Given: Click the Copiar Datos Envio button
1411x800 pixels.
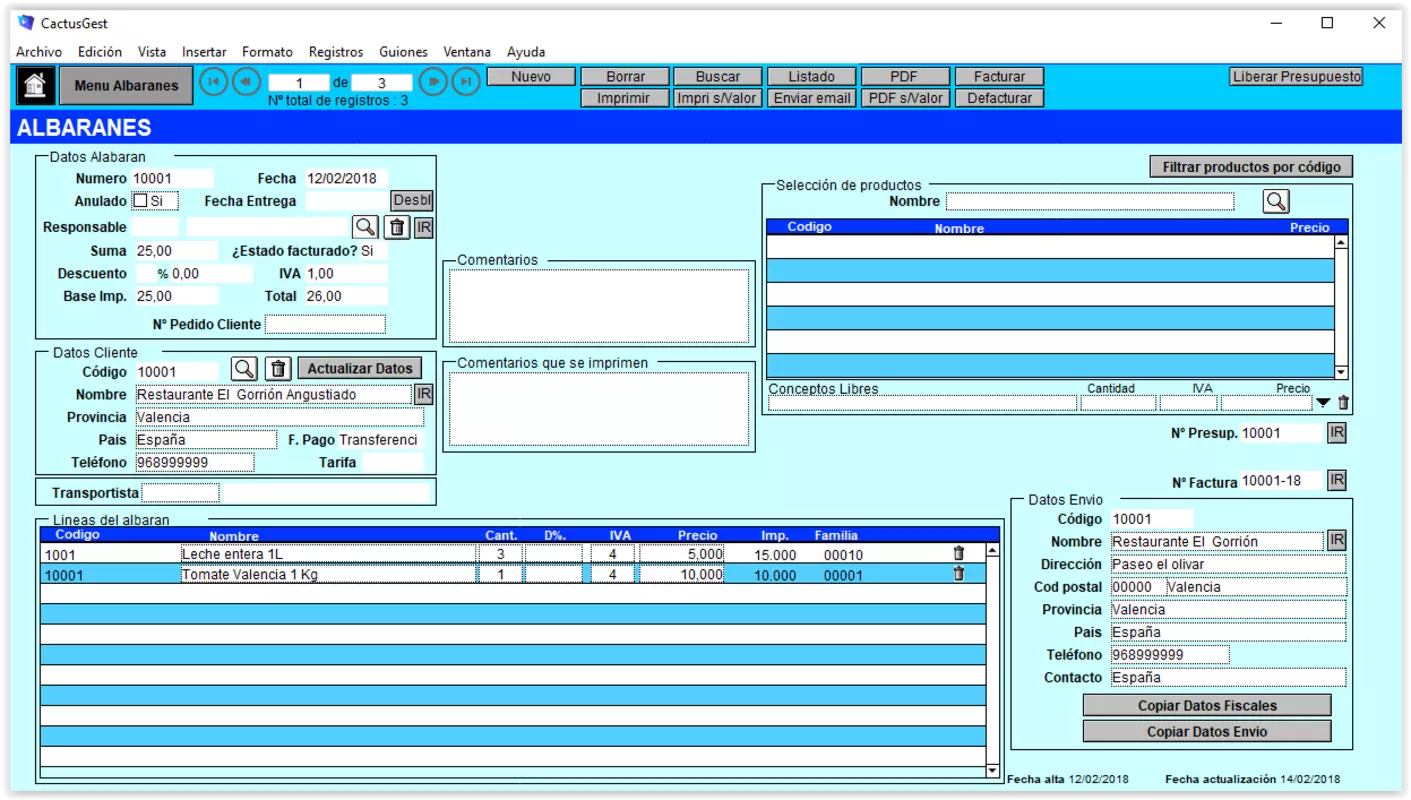Looking at the screenshot, I should pos(1207,731).
